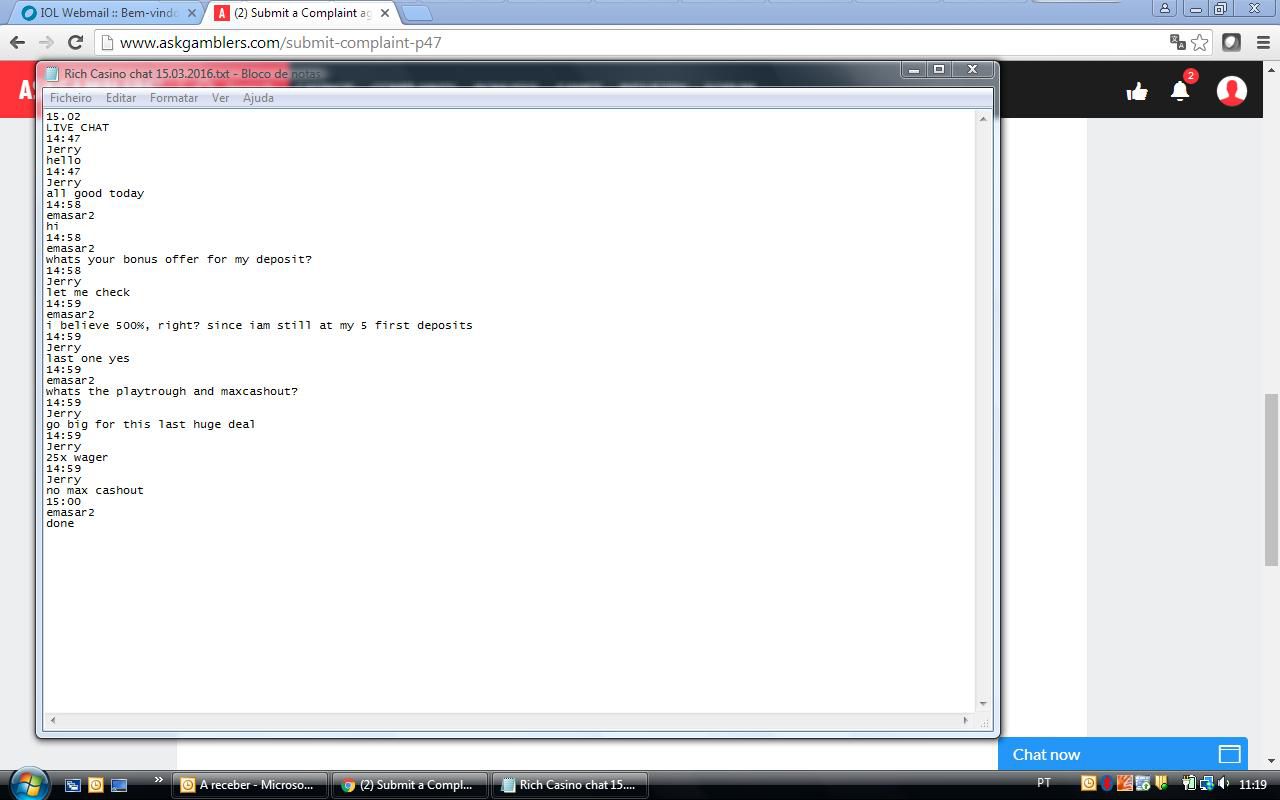Click the 'done' line at the end

click(x=60, y=523)
